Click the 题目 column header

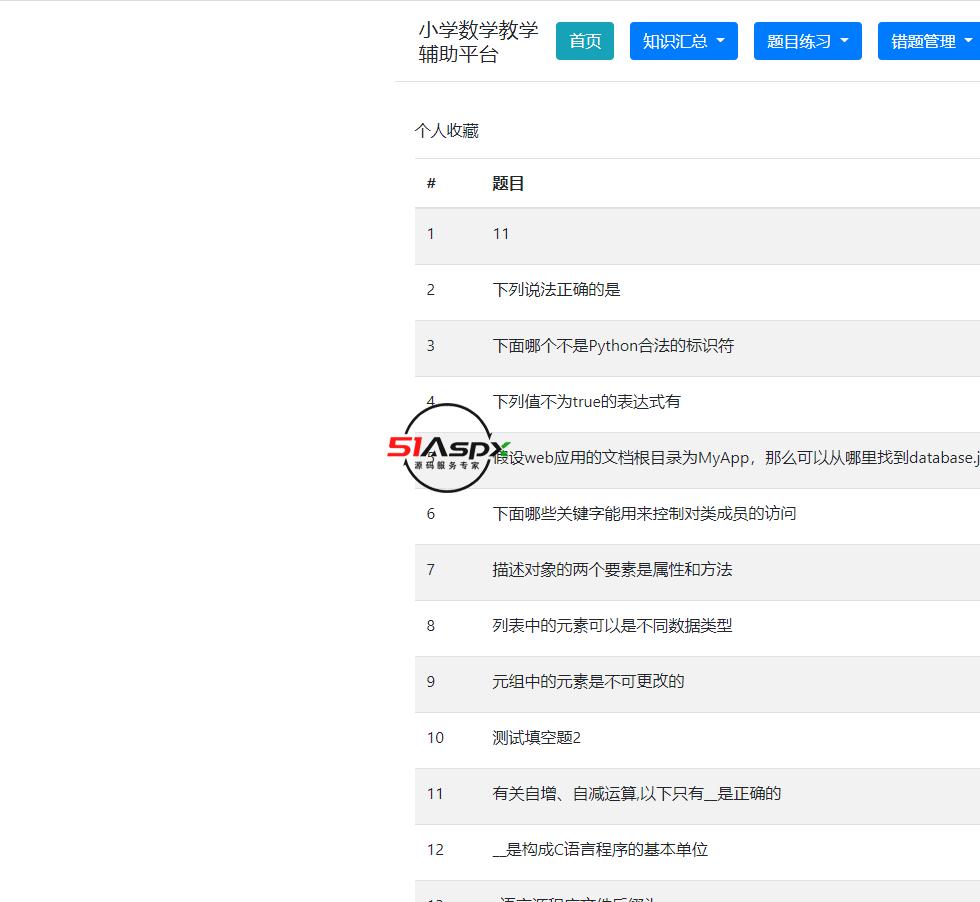tap(508, 183)
